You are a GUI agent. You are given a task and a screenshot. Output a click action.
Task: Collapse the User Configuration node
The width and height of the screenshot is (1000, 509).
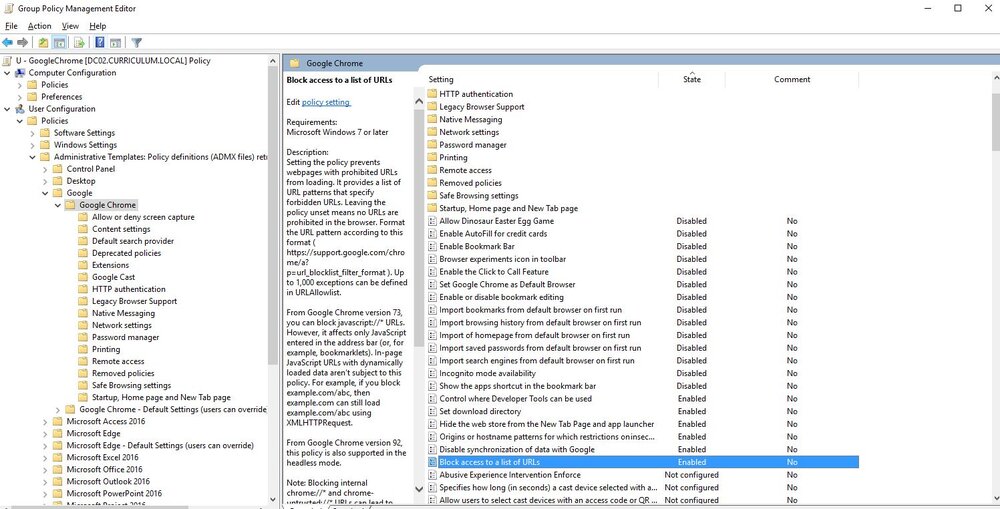coord(7,109)
